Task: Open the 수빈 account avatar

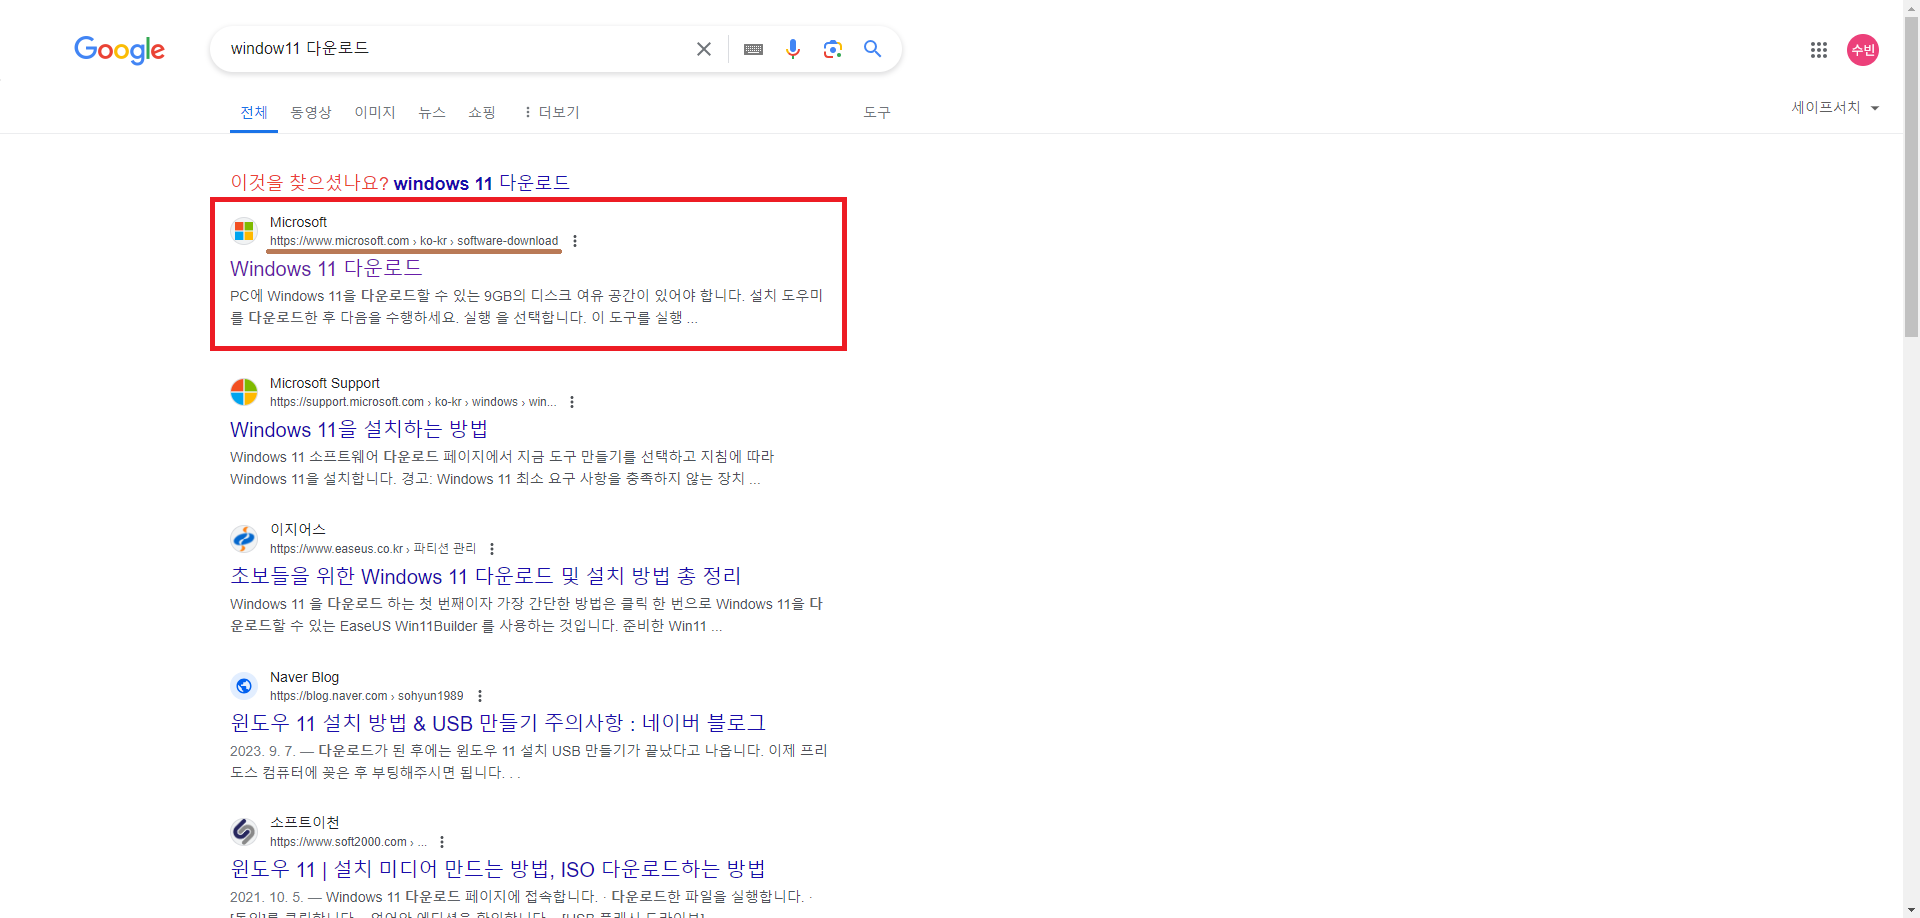Action: pyautogui.click(x=1863, y=50)
